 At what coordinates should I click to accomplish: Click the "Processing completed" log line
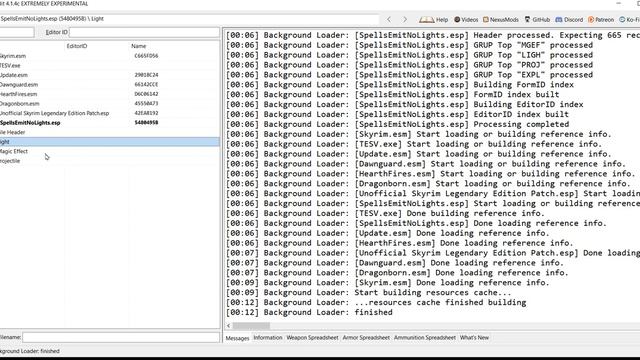pyautogui.click(x=397, y=124)
